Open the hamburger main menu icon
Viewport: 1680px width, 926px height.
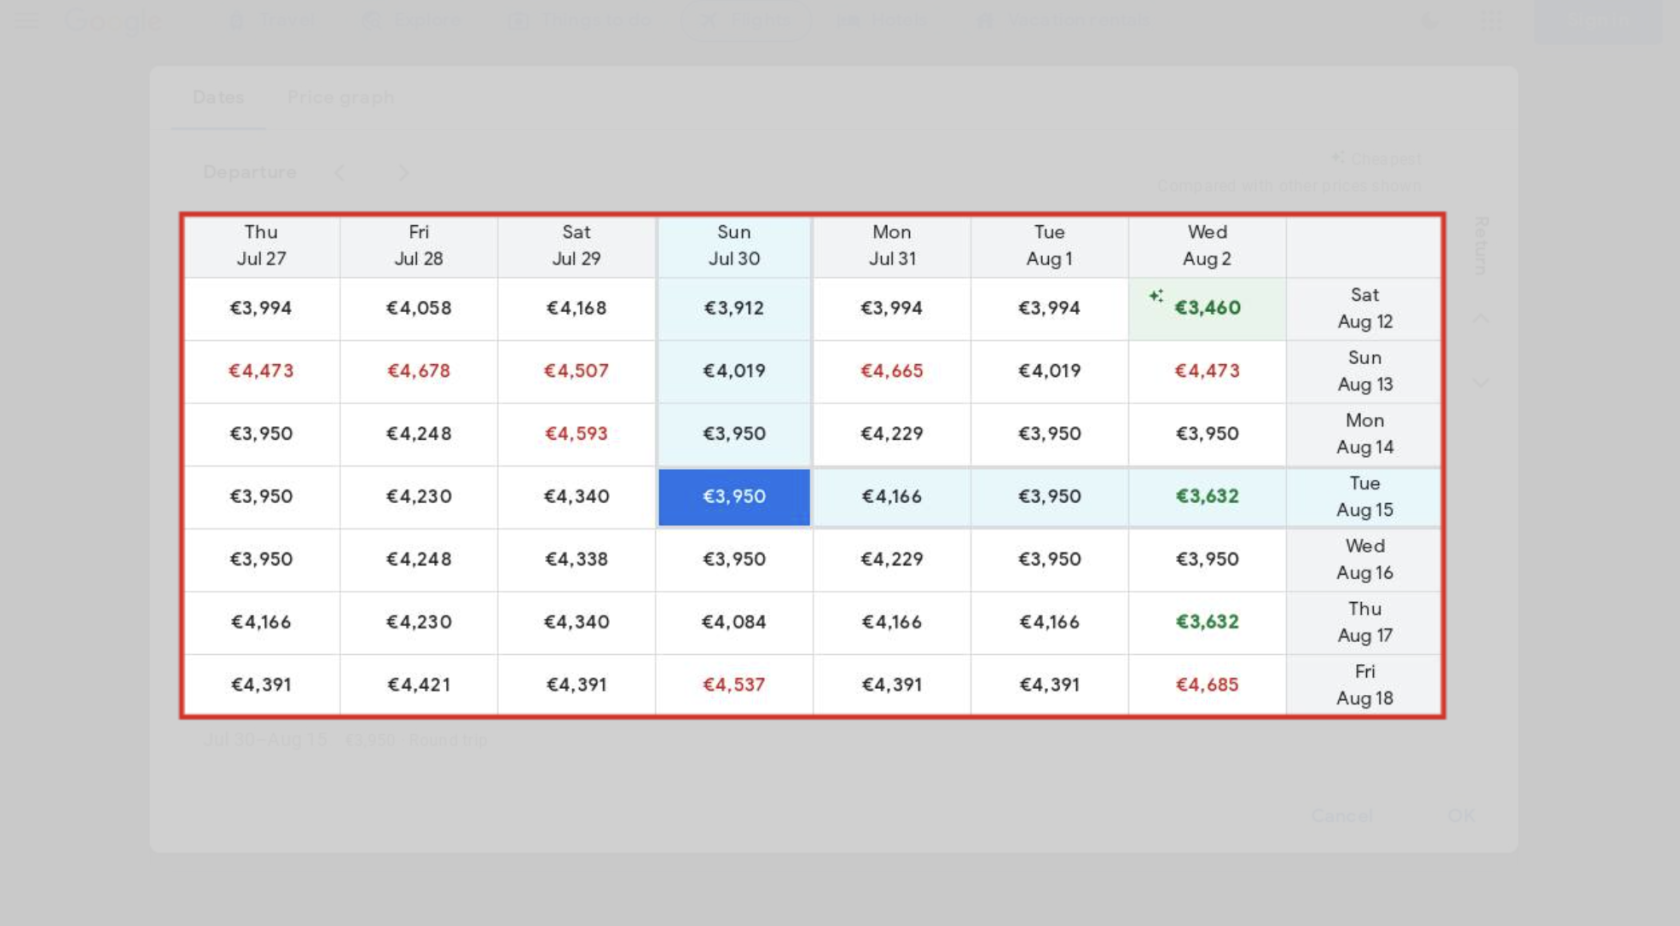tap(27, 20)
